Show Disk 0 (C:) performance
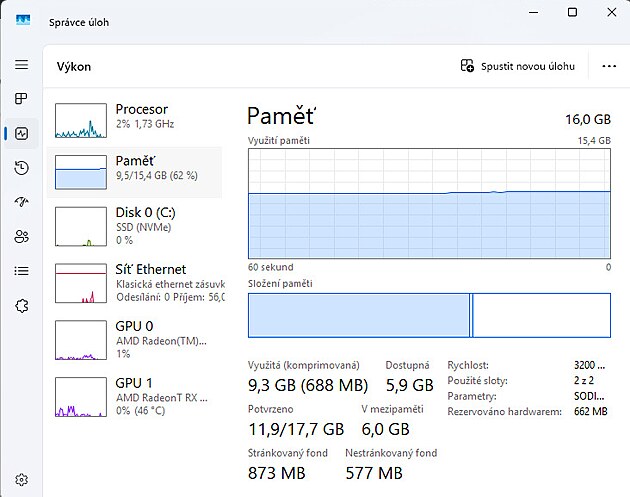 pyautogui.click(x=135, y=226)
